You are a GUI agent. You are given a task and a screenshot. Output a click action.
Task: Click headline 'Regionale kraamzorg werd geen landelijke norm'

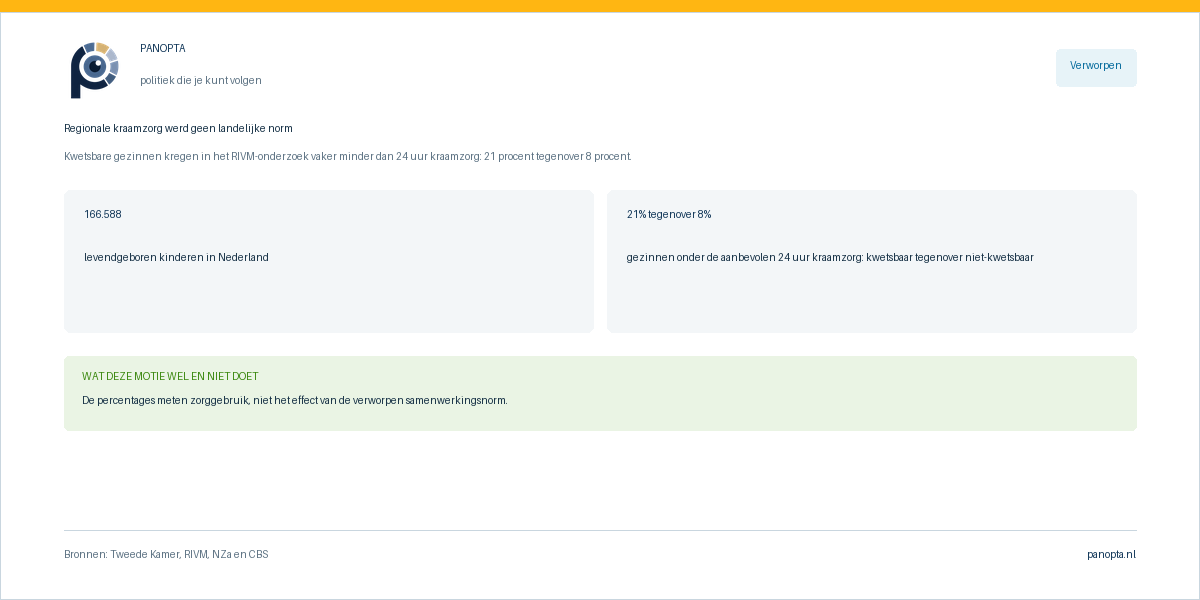click(178, 128)
